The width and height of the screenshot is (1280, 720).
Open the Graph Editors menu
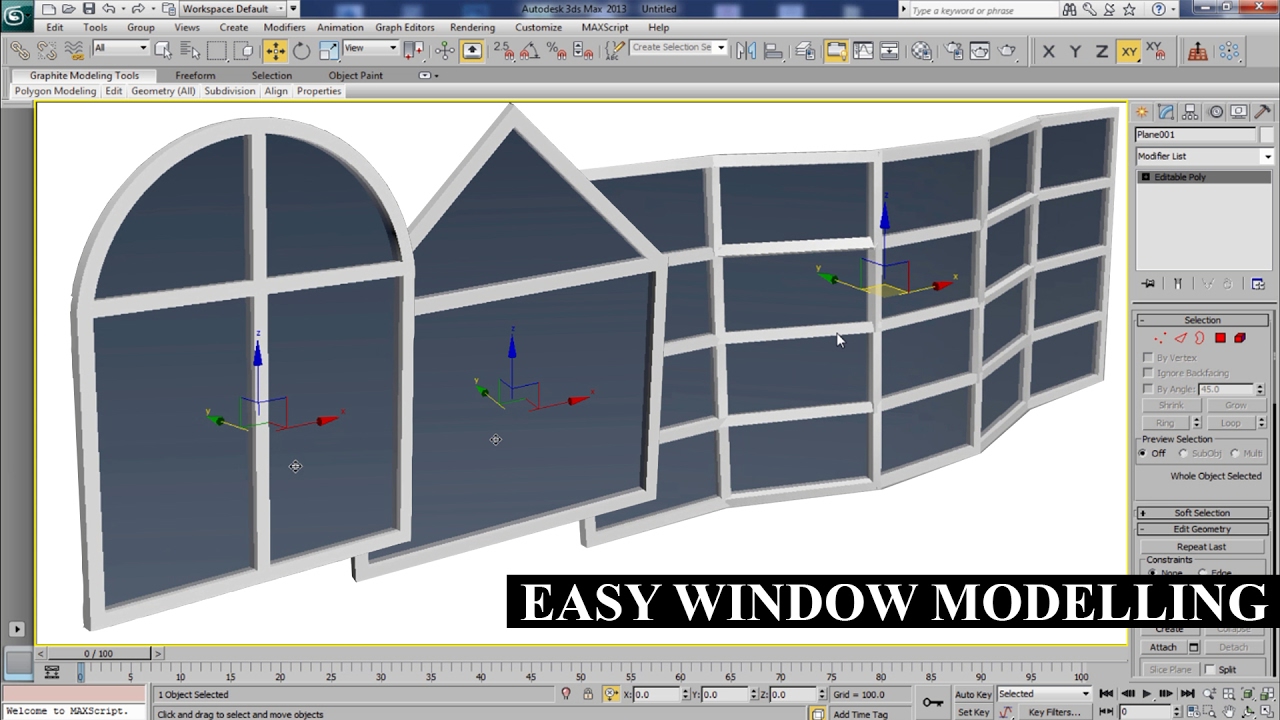[405, 27]
